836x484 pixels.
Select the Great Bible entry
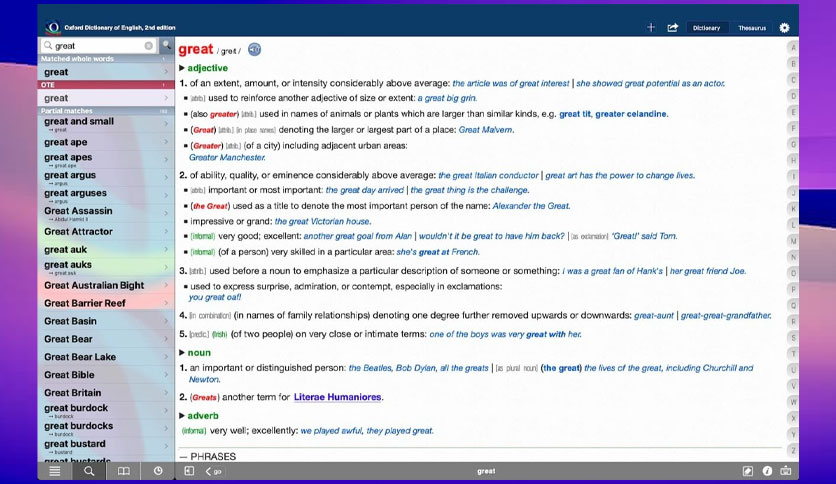pyautogui.click(x=106, y=375)
